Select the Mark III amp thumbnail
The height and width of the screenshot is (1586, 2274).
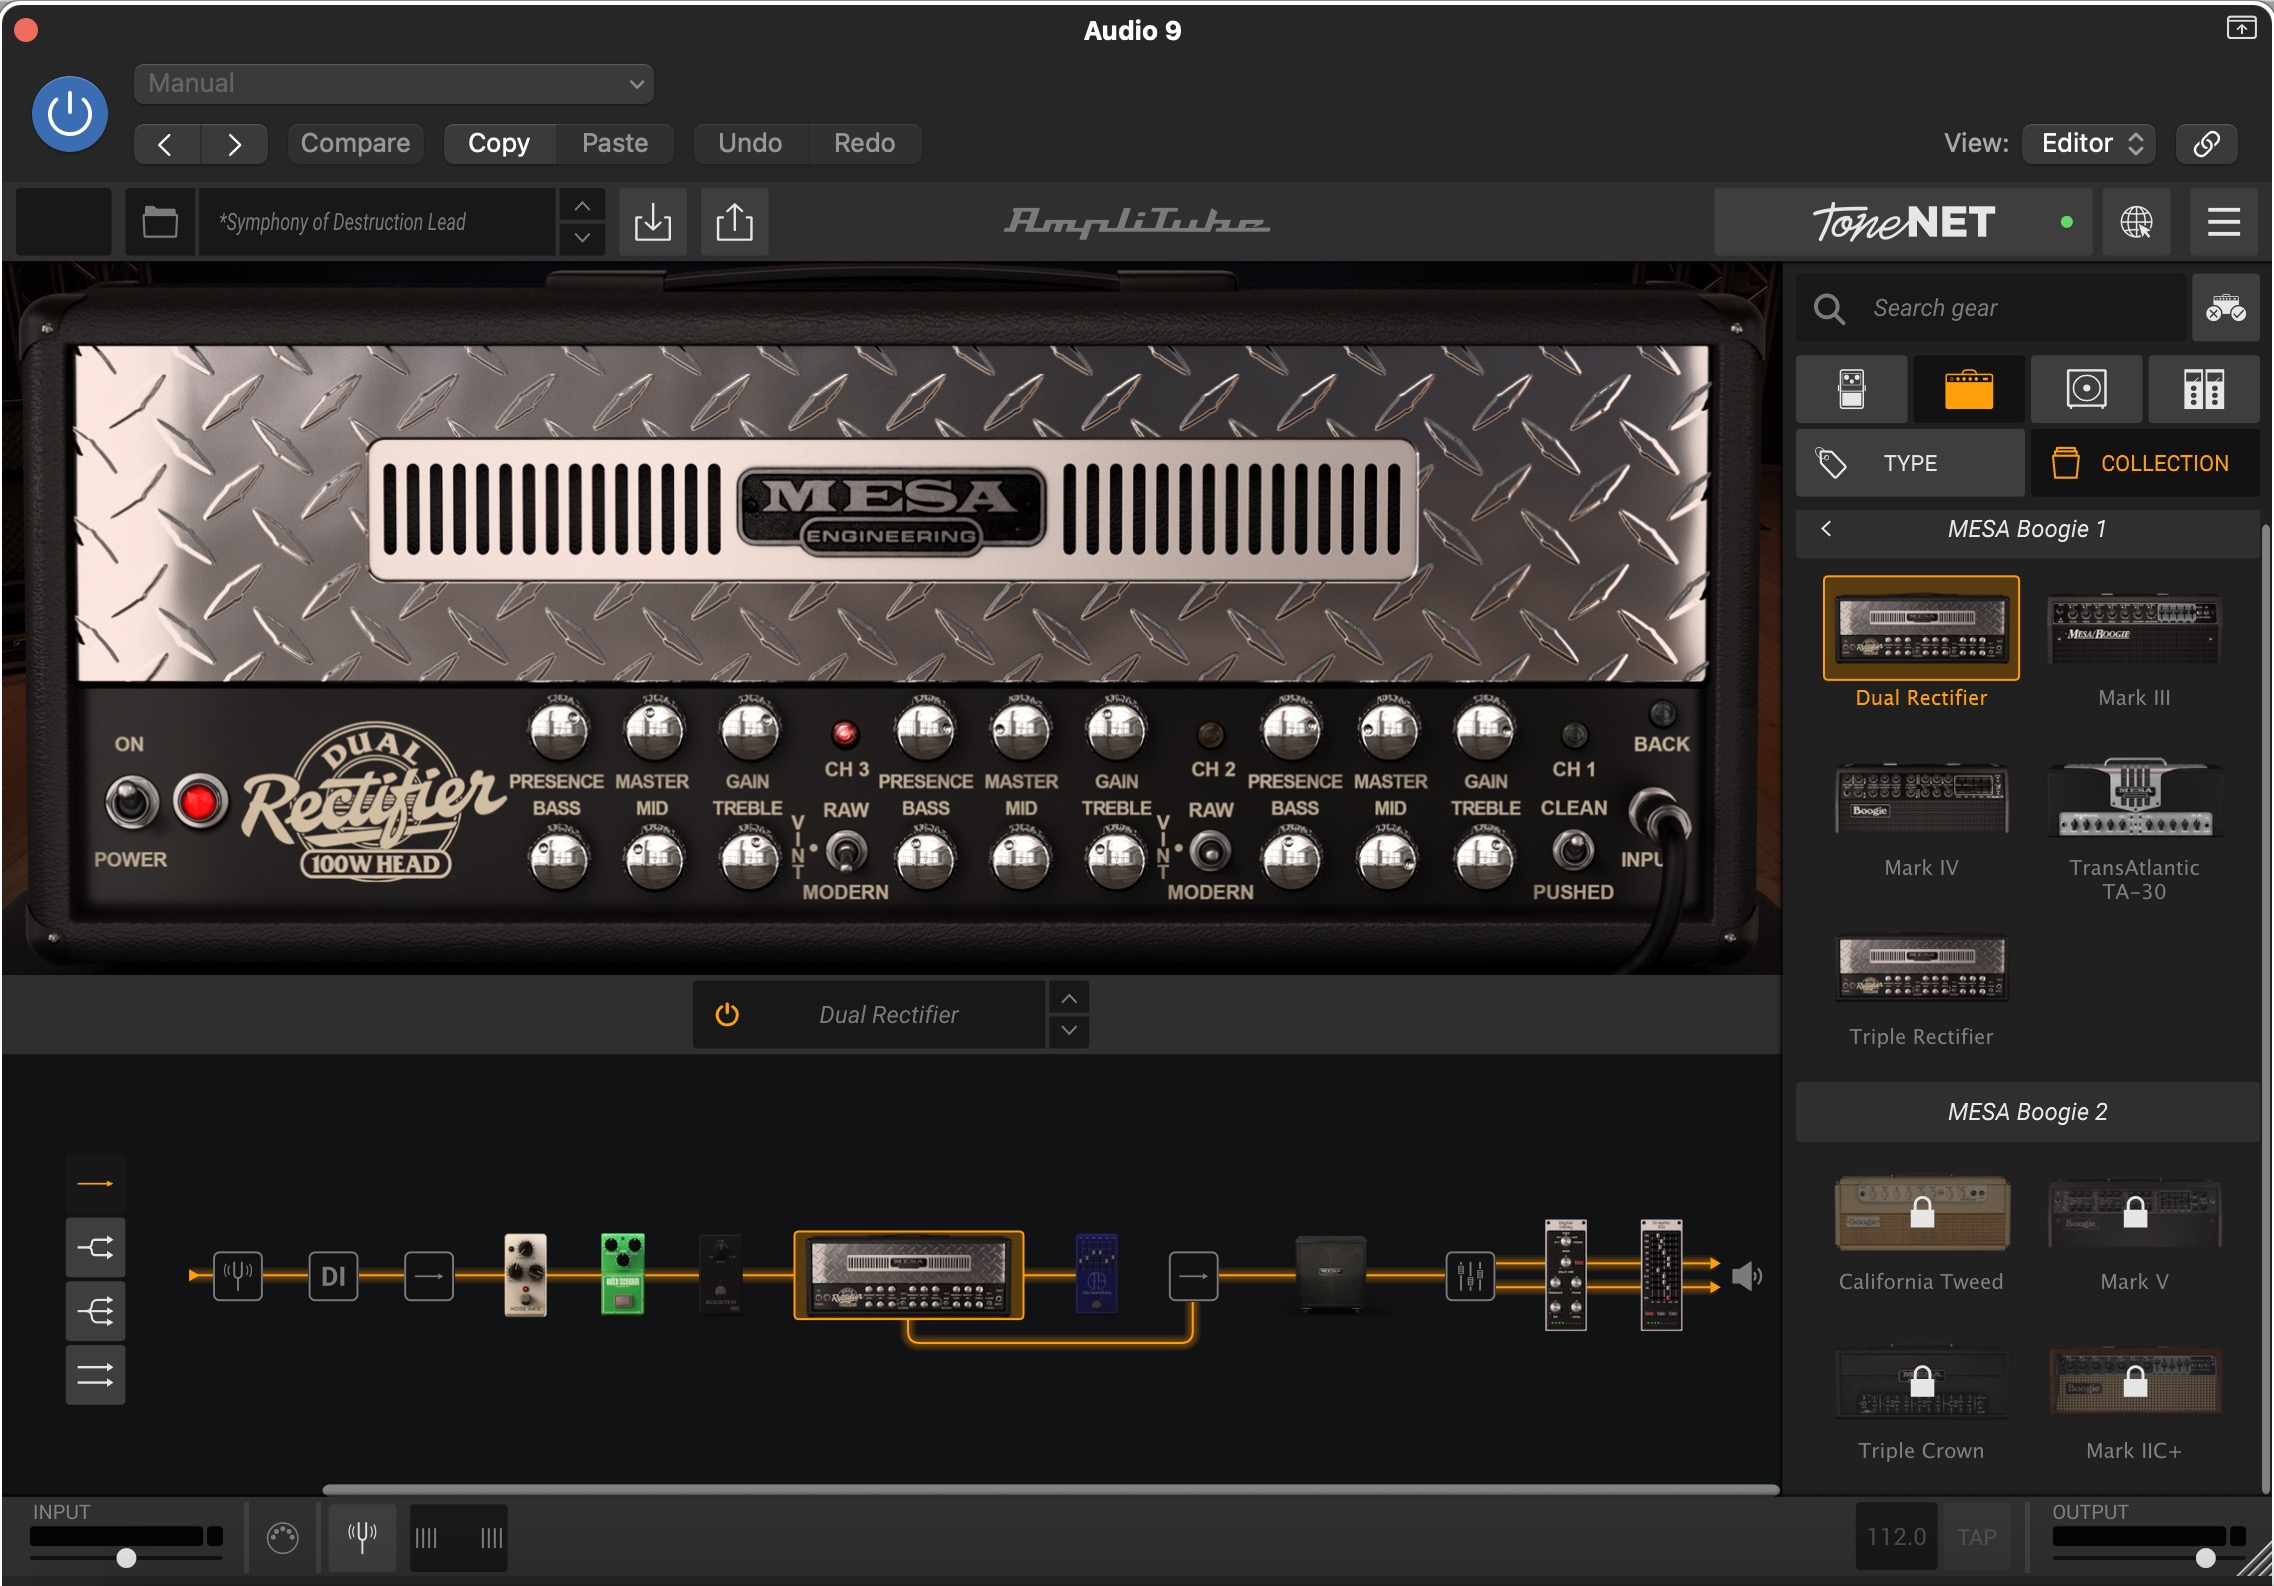[x=2134, y=630]
